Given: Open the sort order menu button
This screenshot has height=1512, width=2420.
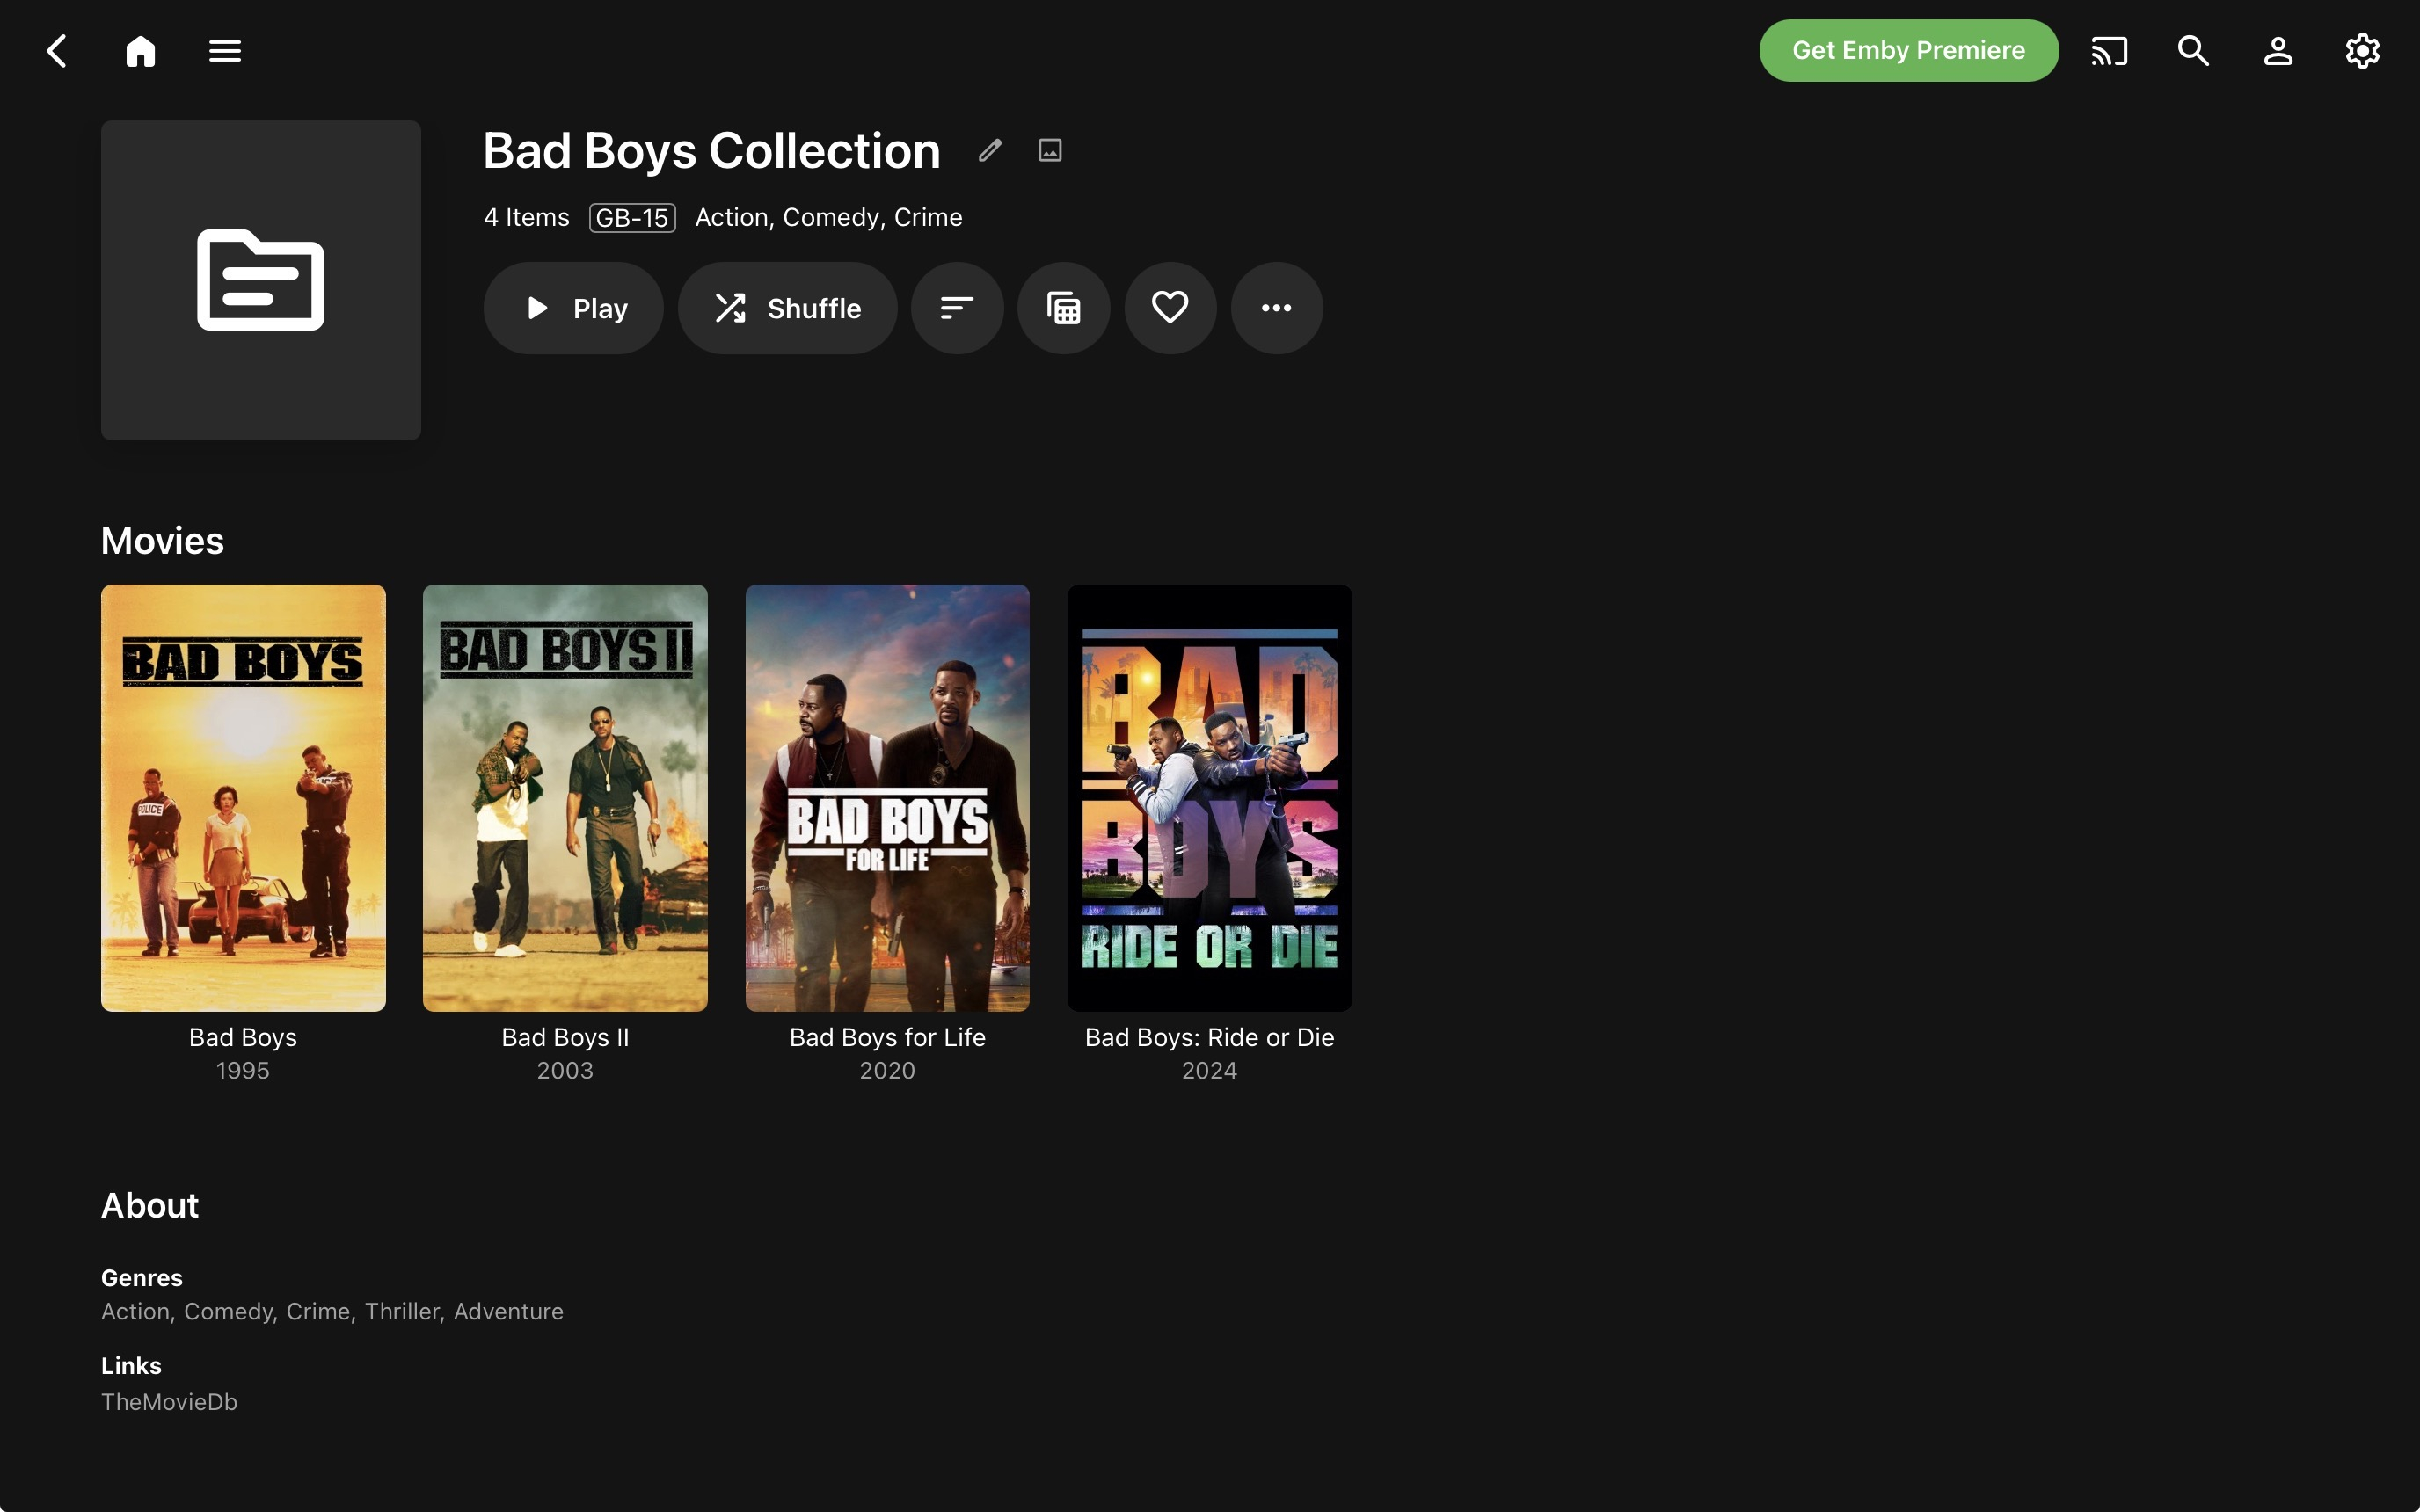Looking at the screenshot, I should [957, 308].
